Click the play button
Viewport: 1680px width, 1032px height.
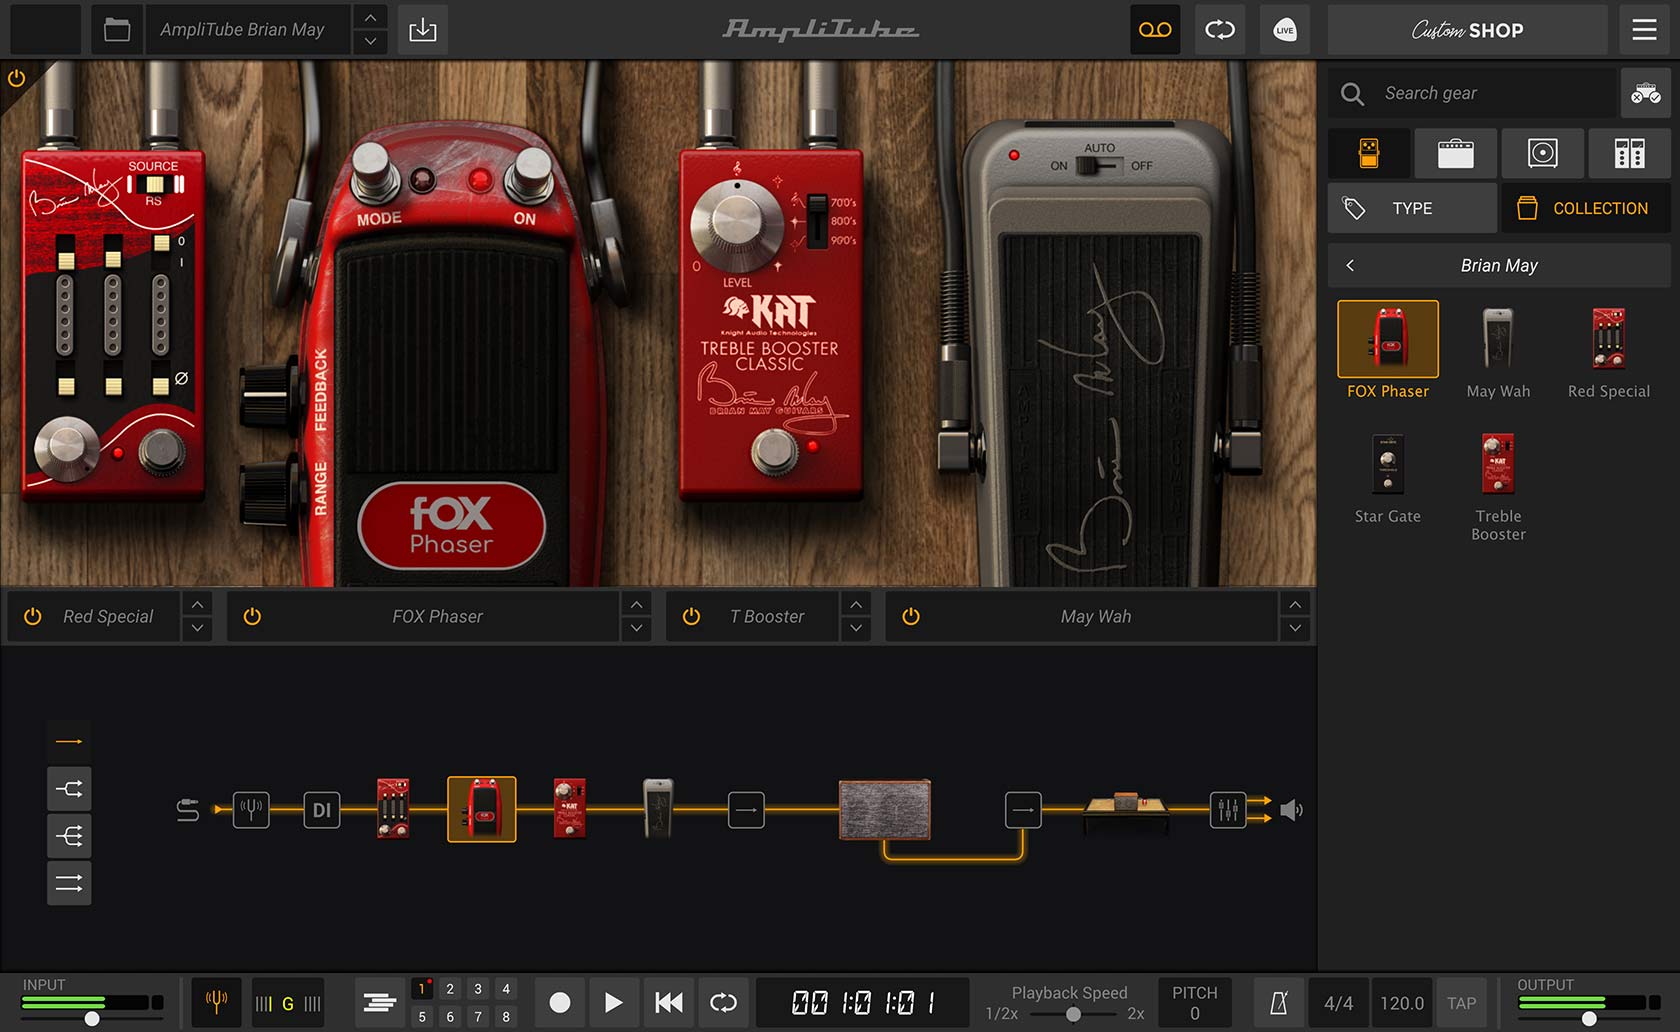[613, 1002]
